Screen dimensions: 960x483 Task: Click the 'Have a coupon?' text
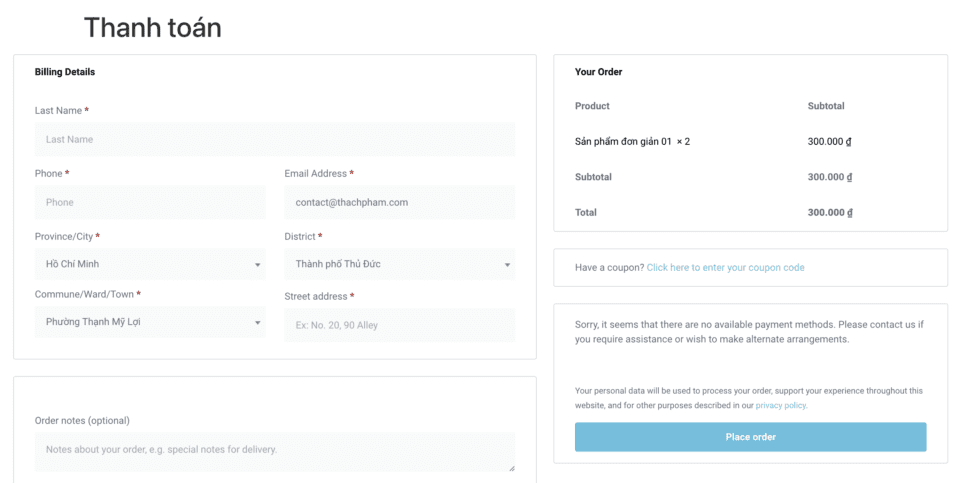tap(609, 268)
